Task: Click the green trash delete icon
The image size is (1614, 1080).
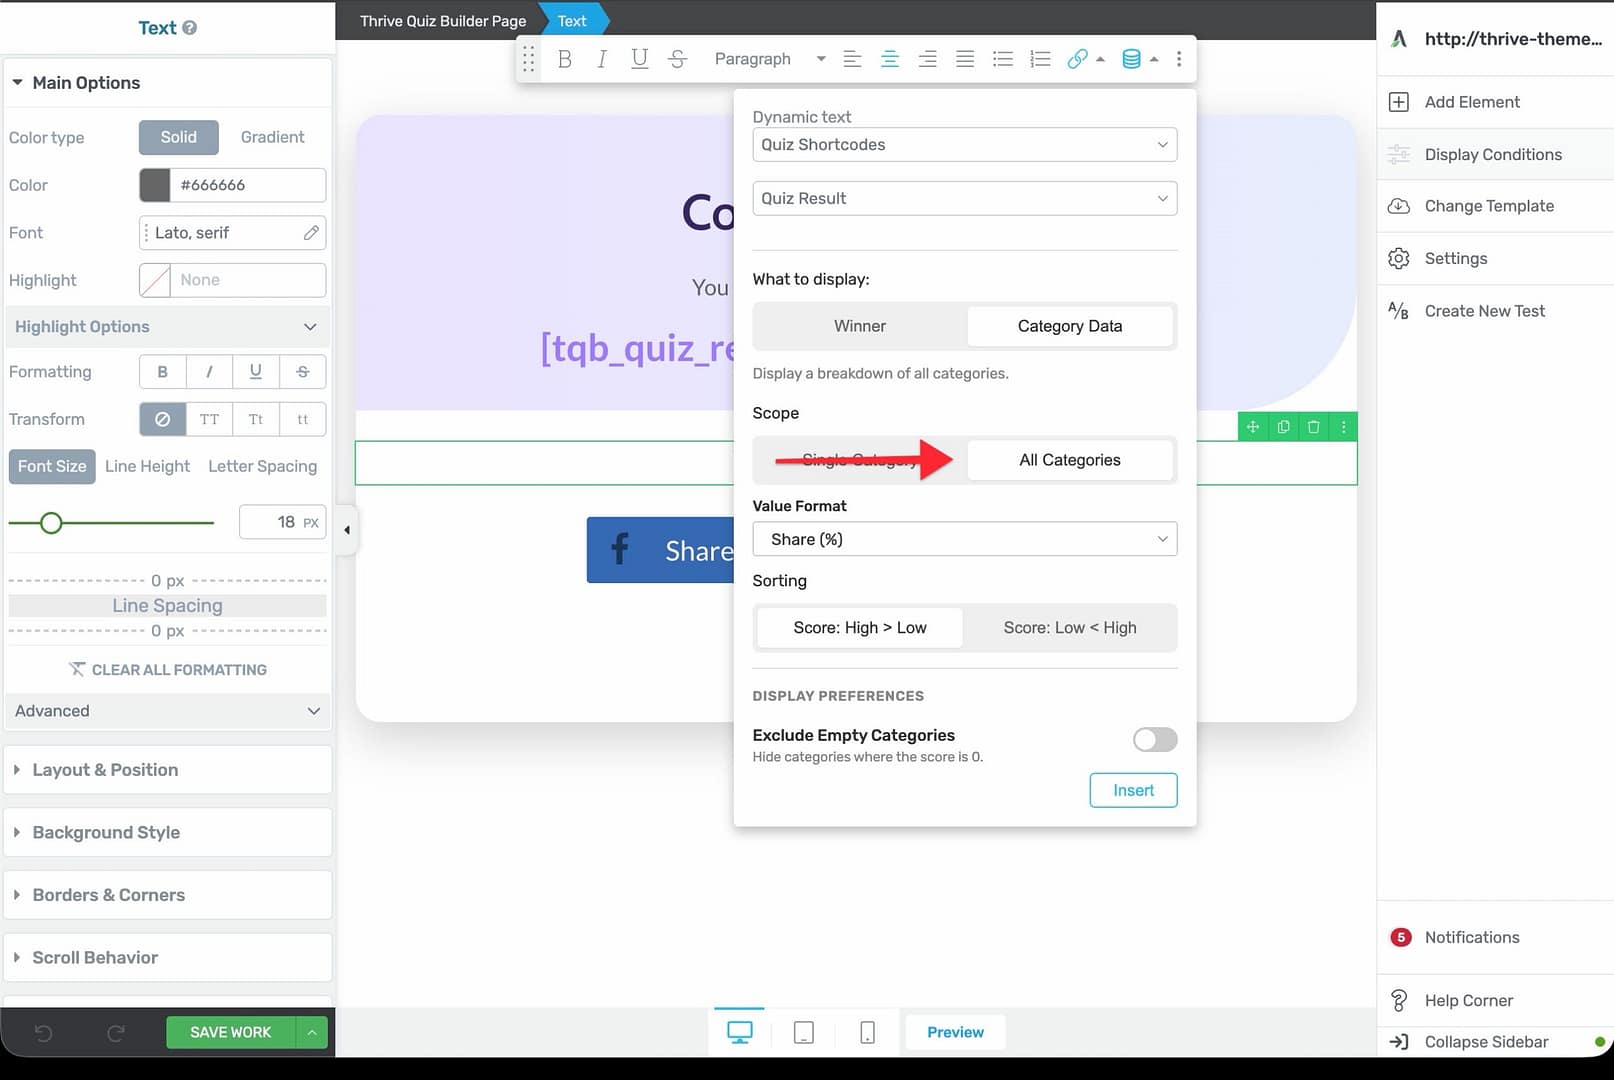Action: (1313, 427)
